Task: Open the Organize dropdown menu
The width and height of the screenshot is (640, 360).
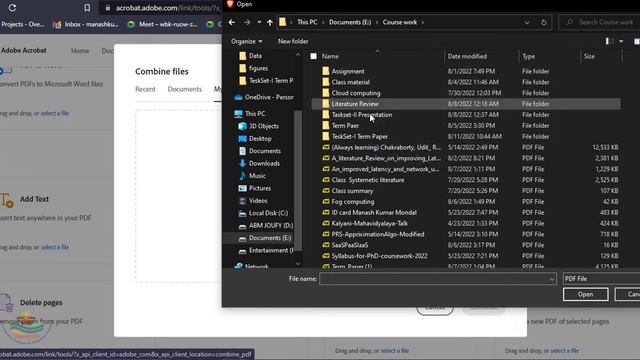Action: click(247, 41)
